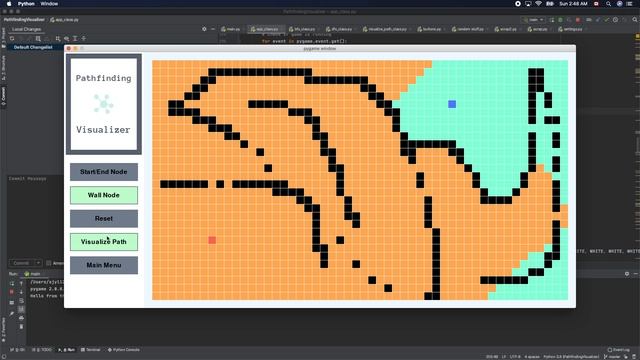Open the Commit button dropdown arrow
The height and width of the screenshot is (360, 640).
[38, 263]
